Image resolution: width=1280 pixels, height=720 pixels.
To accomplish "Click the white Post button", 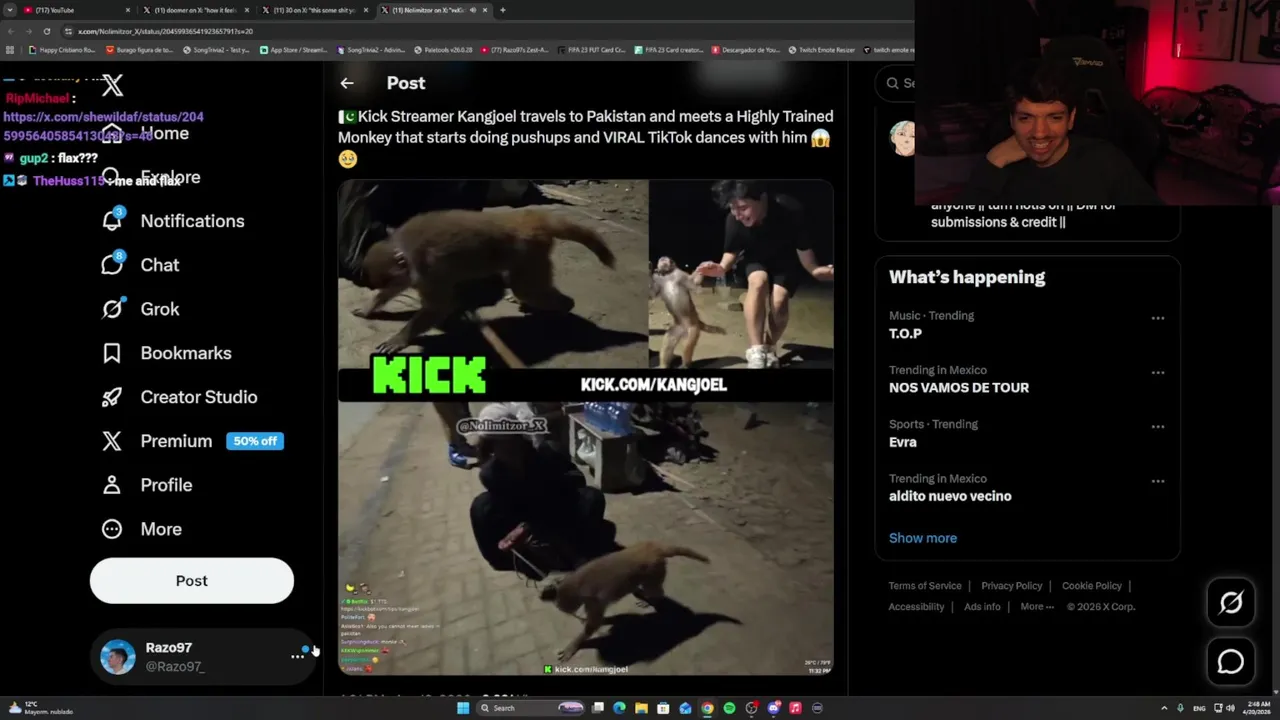I will [x=192, y=581].
